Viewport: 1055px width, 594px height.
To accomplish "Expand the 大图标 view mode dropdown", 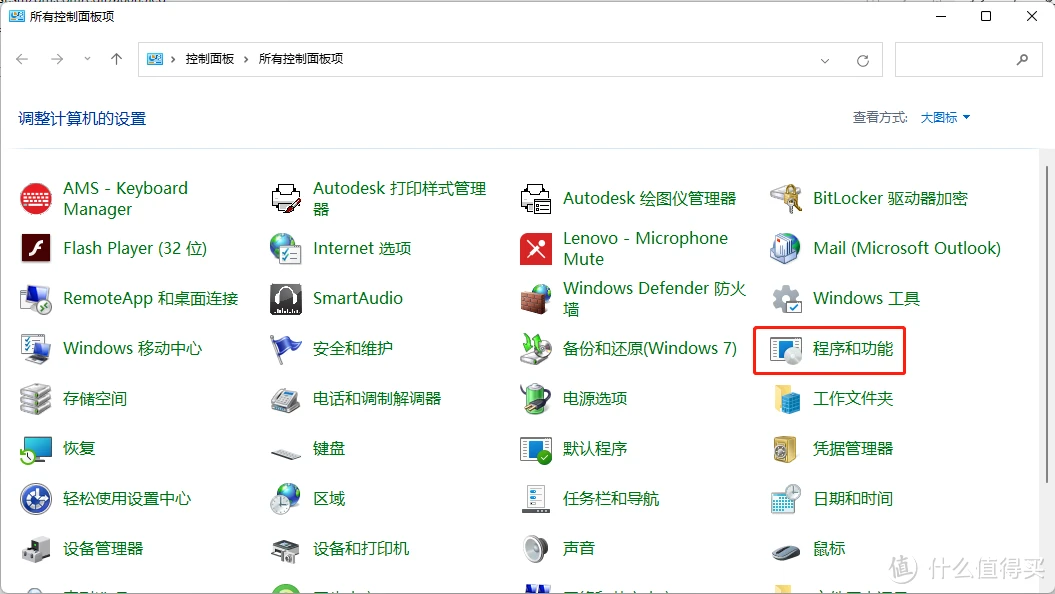I will 945,118.
